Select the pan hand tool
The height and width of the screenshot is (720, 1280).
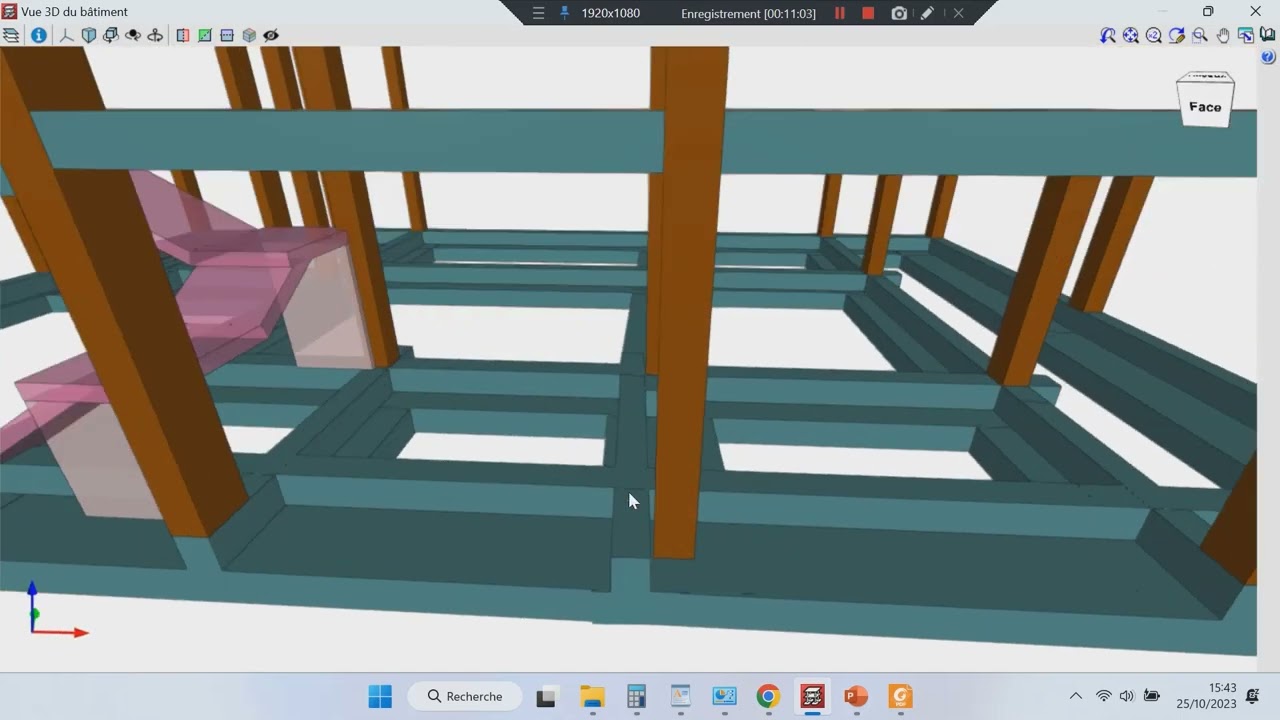tap(1223, 35)
